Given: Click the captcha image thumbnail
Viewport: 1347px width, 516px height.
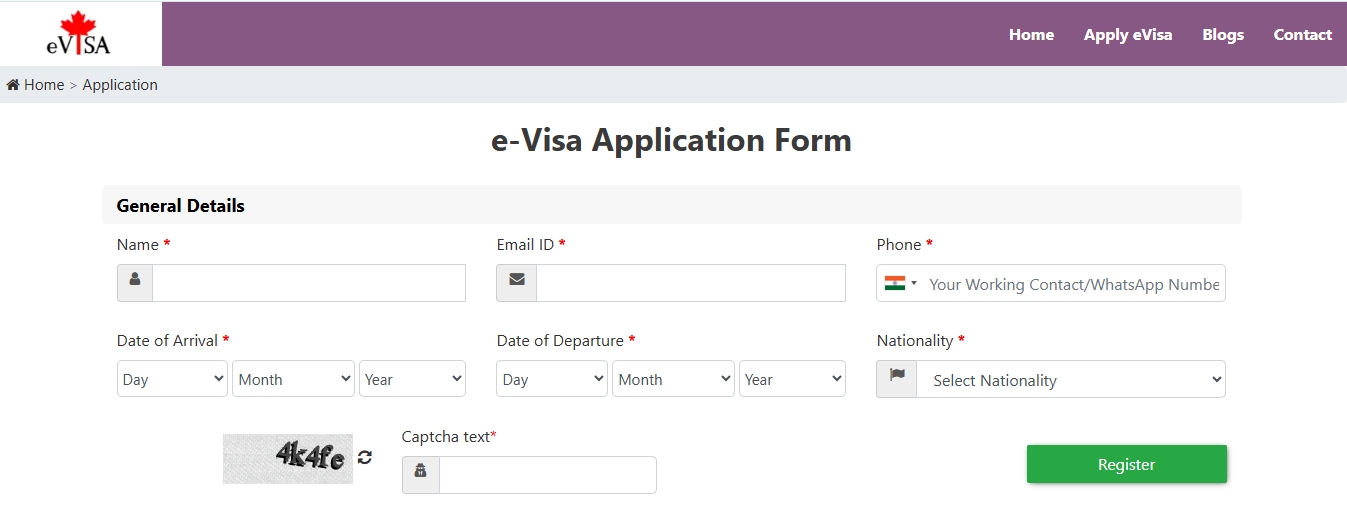Looking at the screenshot, I should point(288,458).
